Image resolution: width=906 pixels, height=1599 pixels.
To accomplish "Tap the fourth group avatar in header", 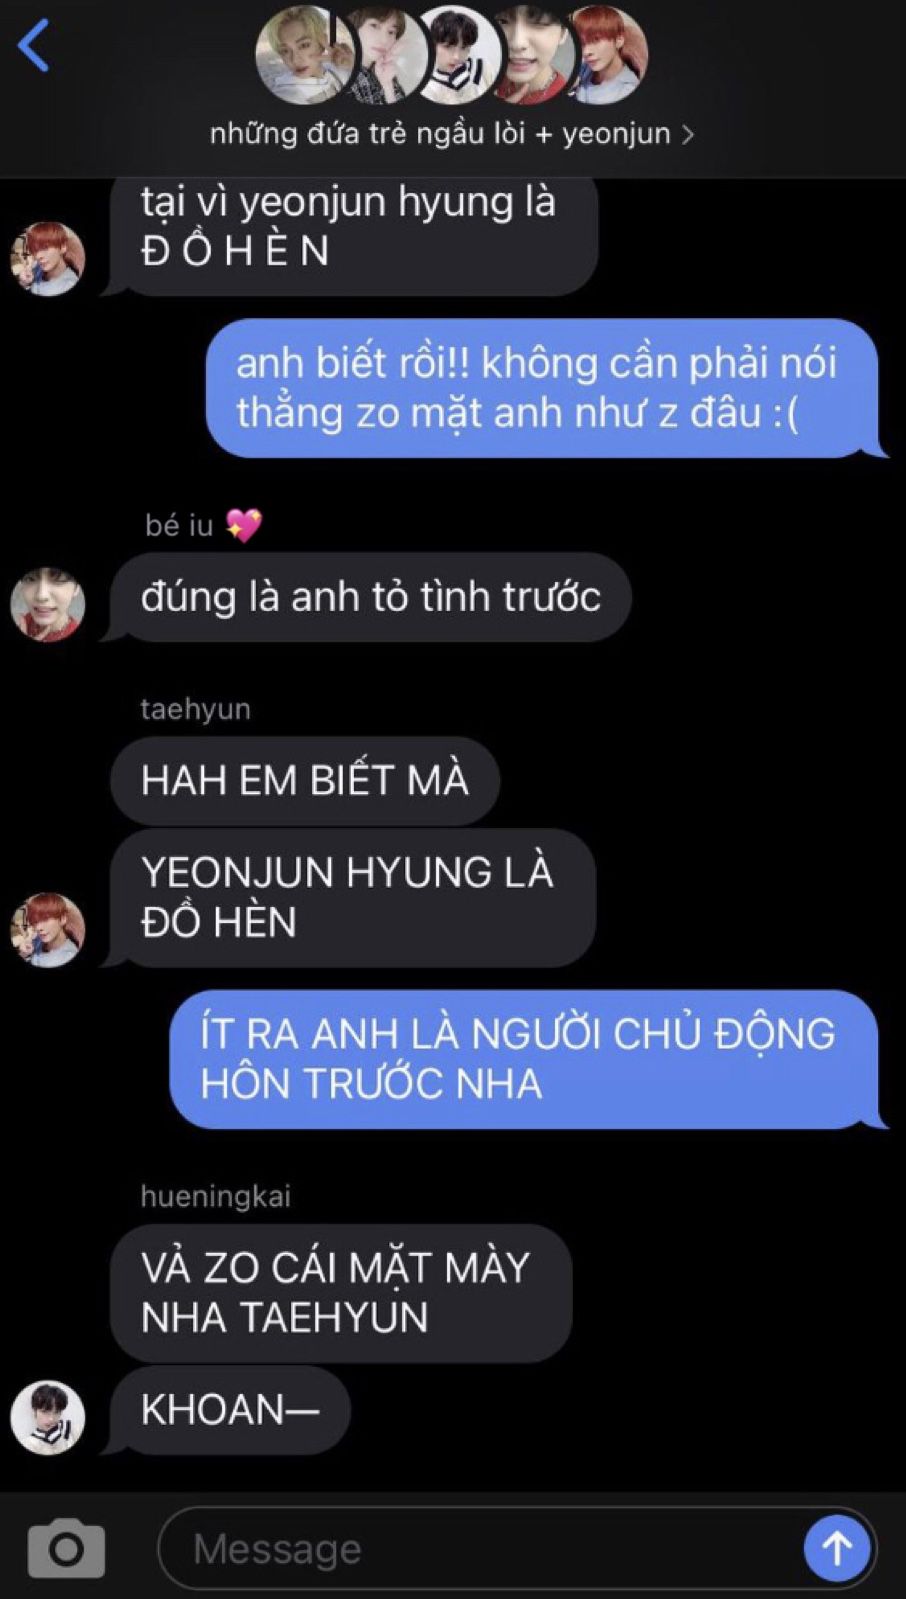I will pos(532,55).
